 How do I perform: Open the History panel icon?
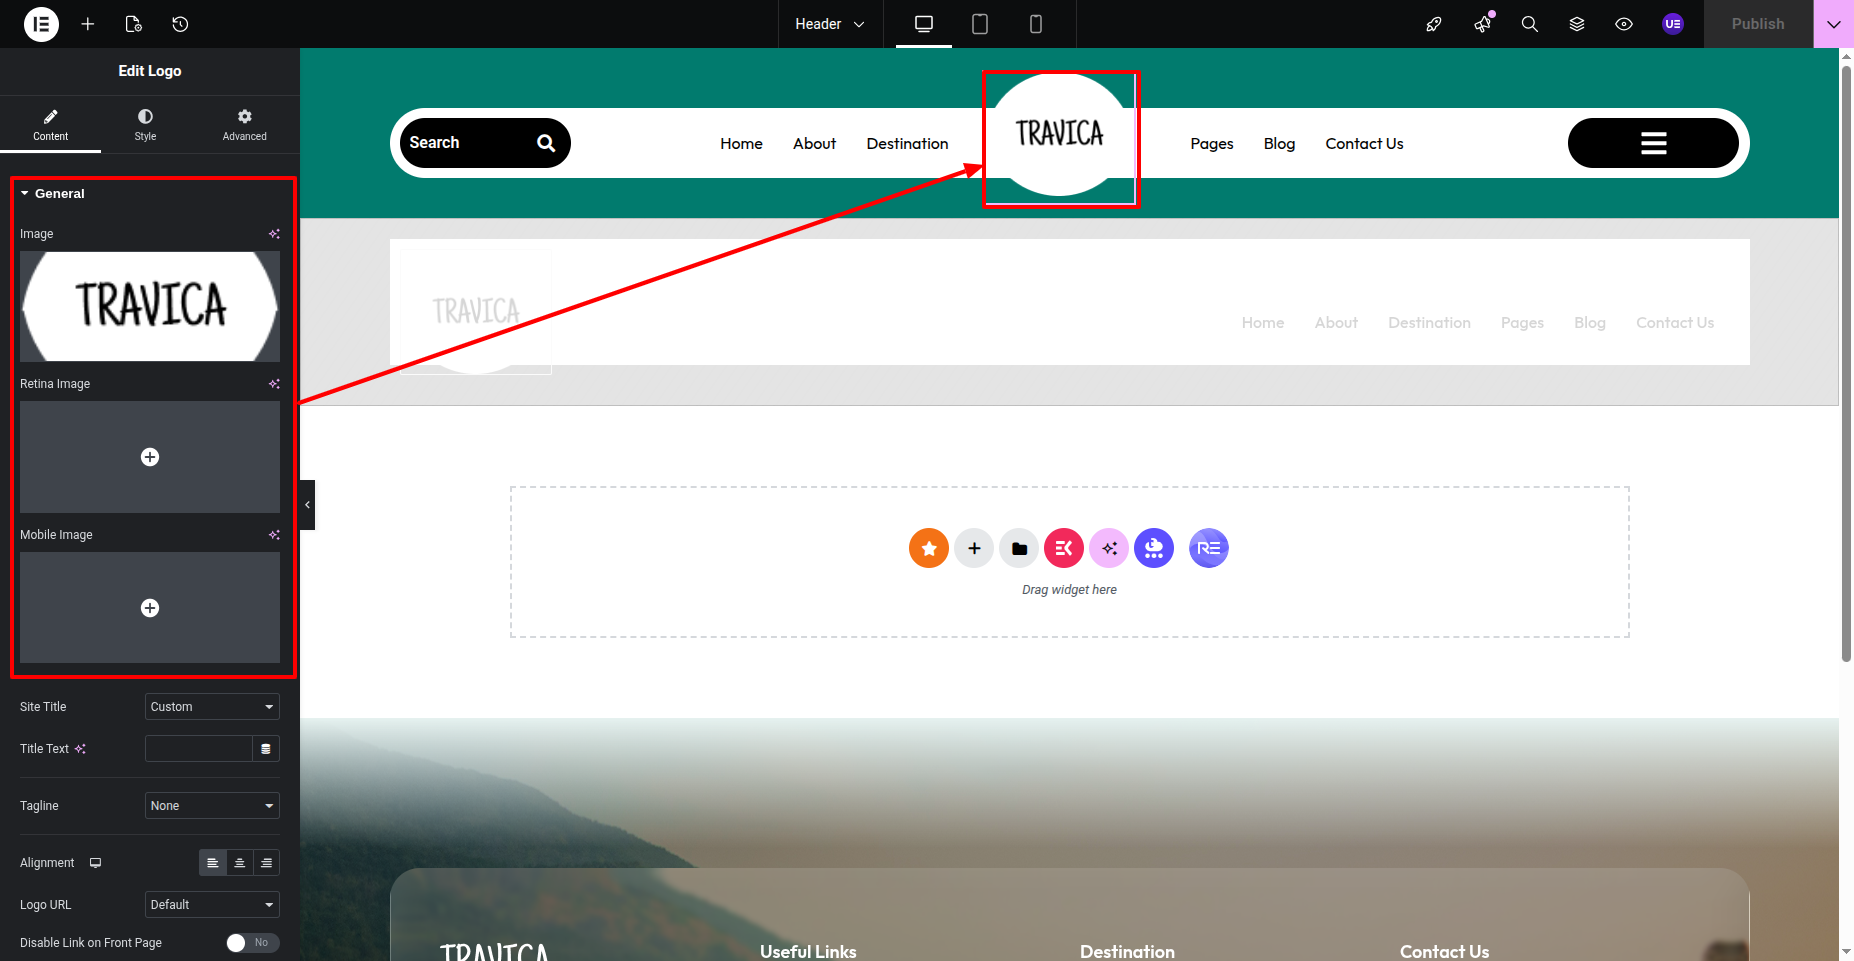pos(180,24)
